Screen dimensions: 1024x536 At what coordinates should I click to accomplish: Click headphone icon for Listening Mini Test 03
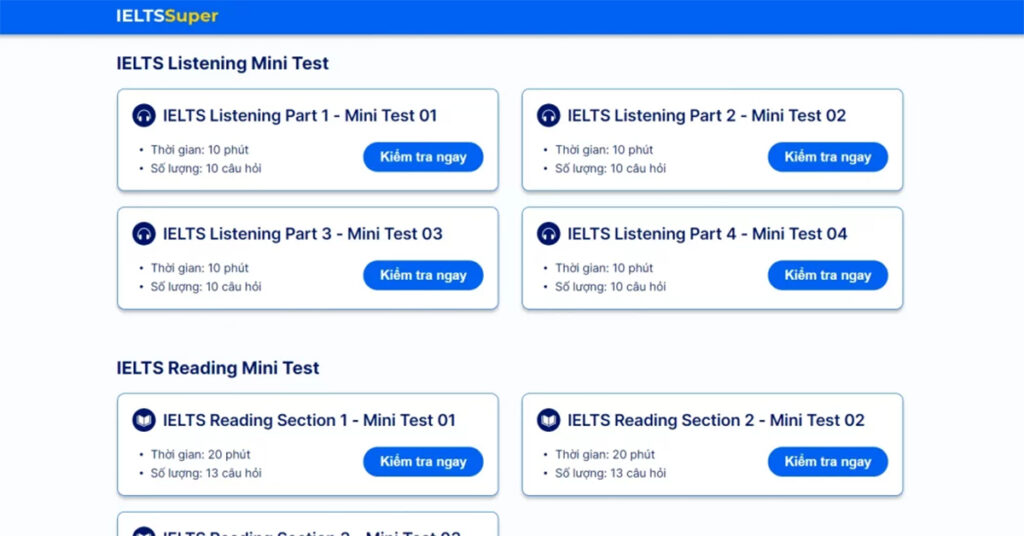point(144,234)
